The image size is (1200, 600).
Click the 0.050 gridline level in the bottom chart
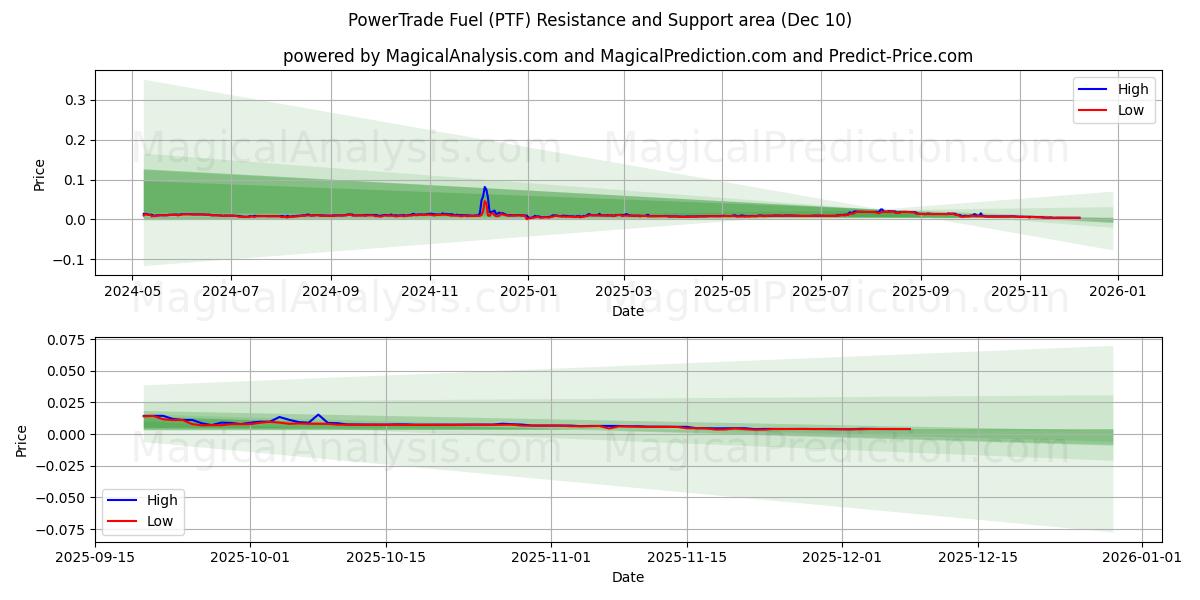tap(600, 370)
